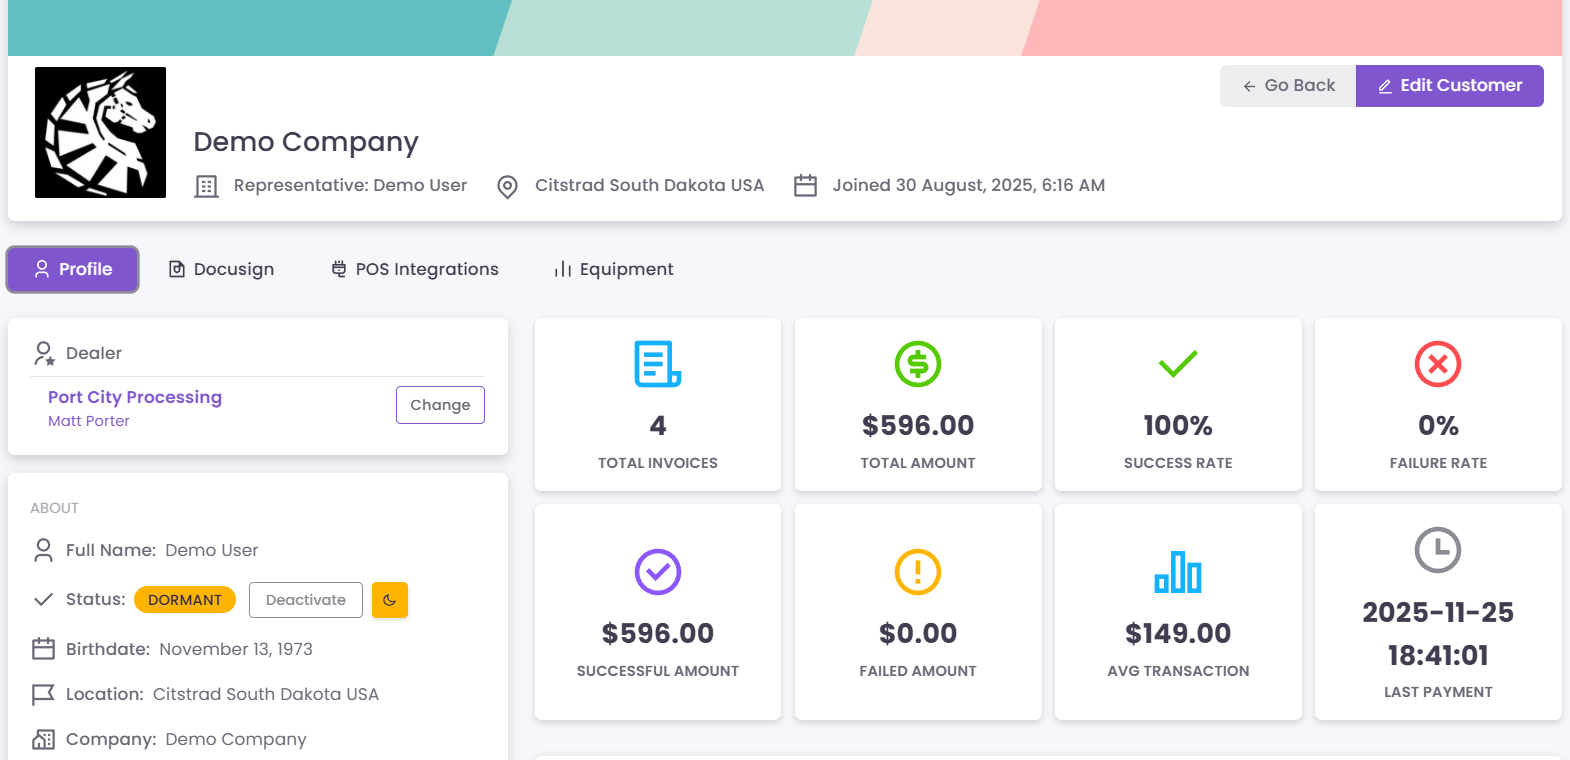
Task: Deactivate the customer account
Action: point(305,600)
